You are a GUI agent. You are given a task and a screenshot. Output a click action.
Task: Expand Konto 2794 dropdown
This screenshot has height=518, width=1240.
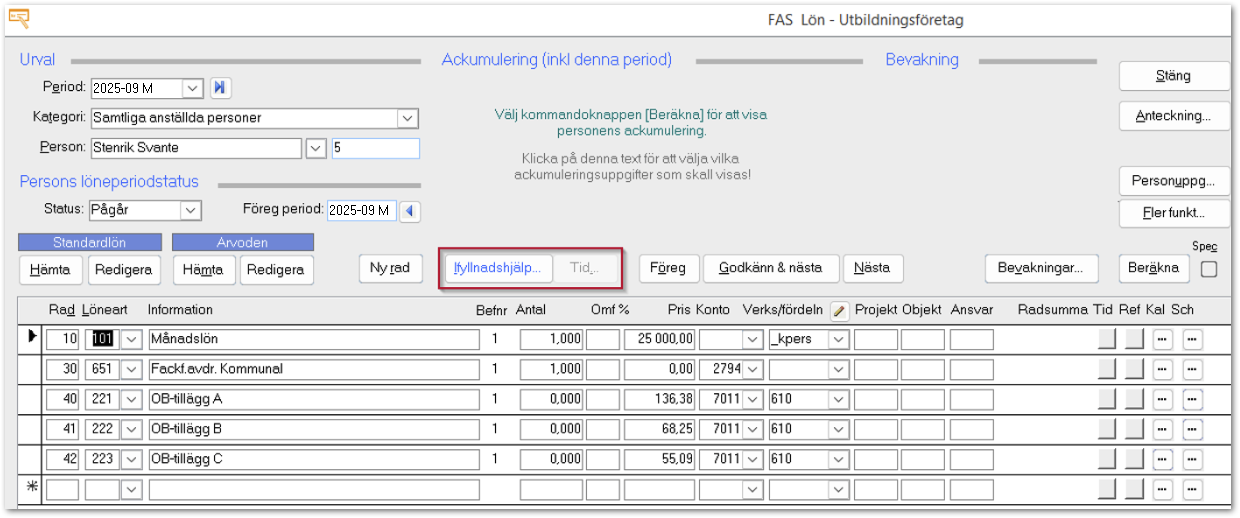754,370
